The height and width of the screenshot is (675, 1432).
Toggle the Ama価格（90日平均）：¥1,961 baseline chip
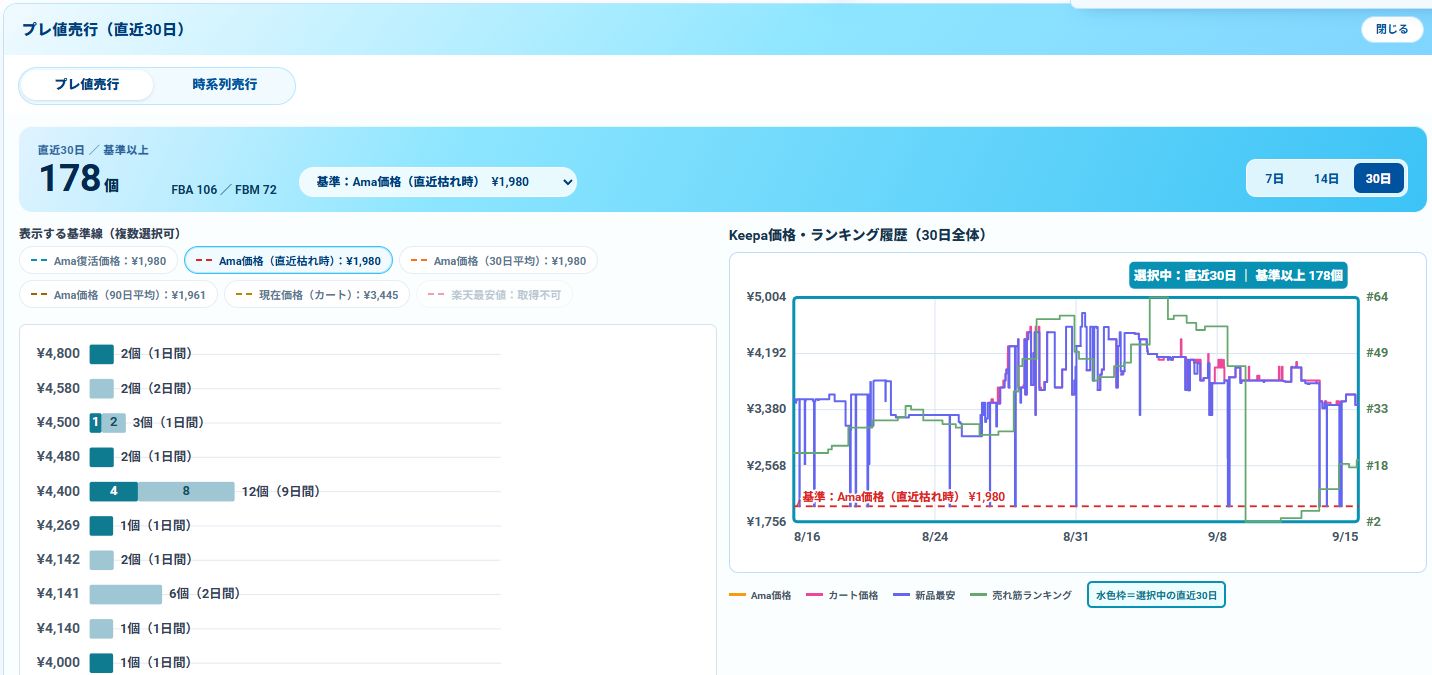[118, 295]
